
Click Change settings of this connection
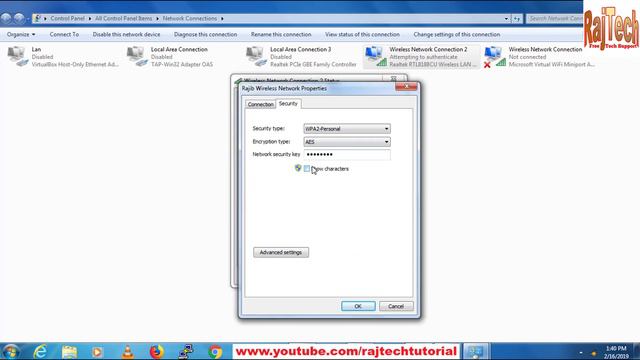[456, 35]
